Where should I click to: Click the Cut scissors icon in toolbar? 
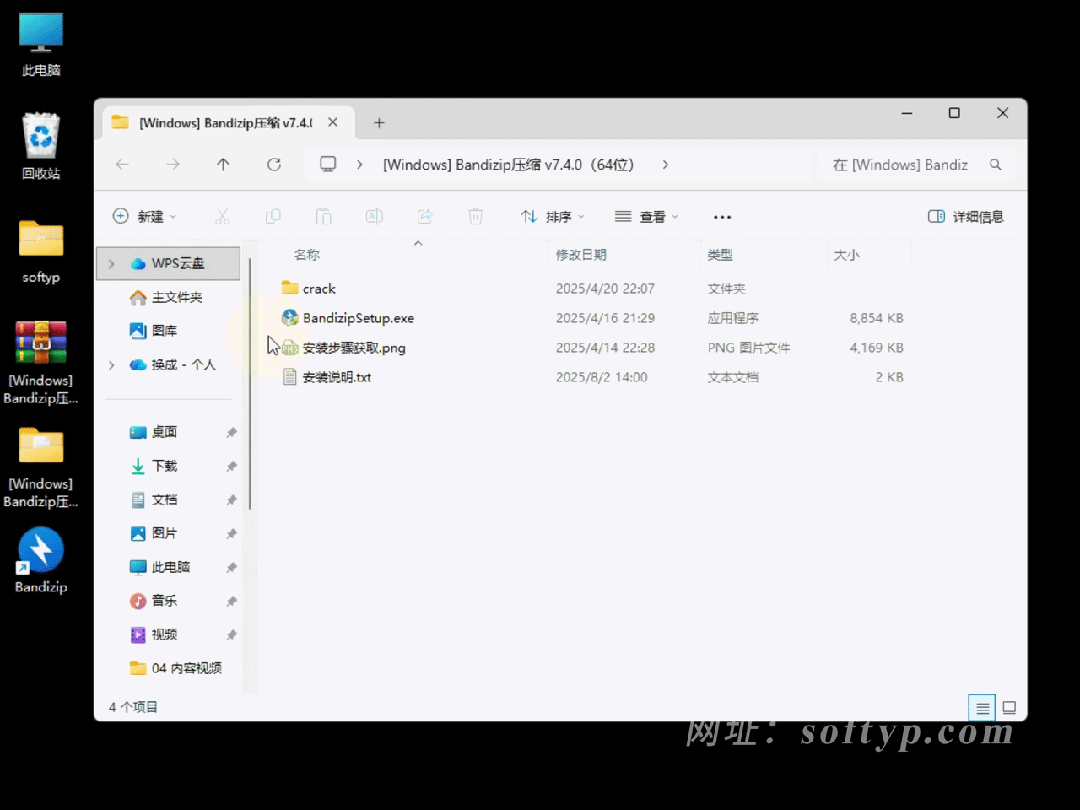[x=222, y=217]
